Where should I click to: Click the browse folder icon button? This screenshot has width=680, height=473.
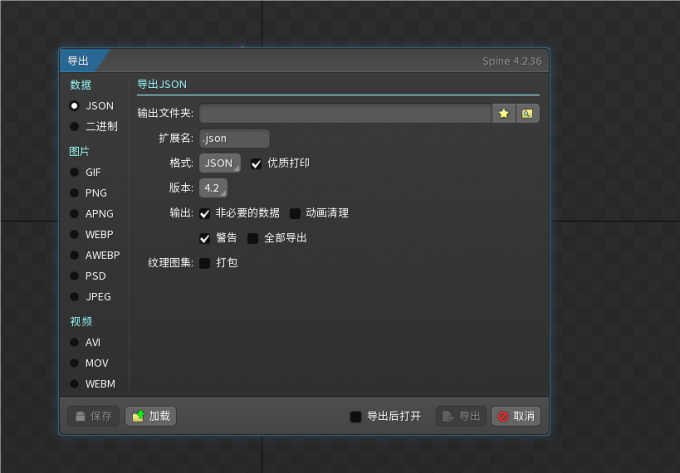(527, 113)
